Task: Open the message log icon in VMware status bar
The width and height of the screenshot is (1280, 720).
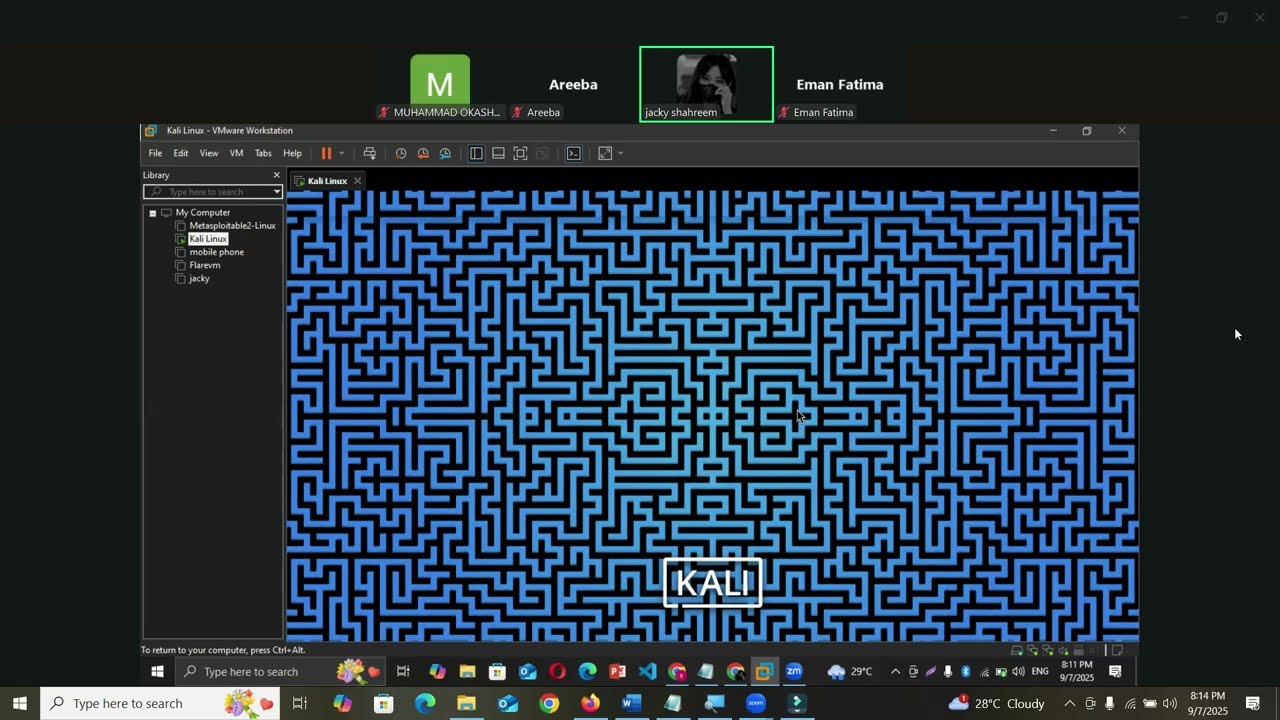Action: (1117, 650)
